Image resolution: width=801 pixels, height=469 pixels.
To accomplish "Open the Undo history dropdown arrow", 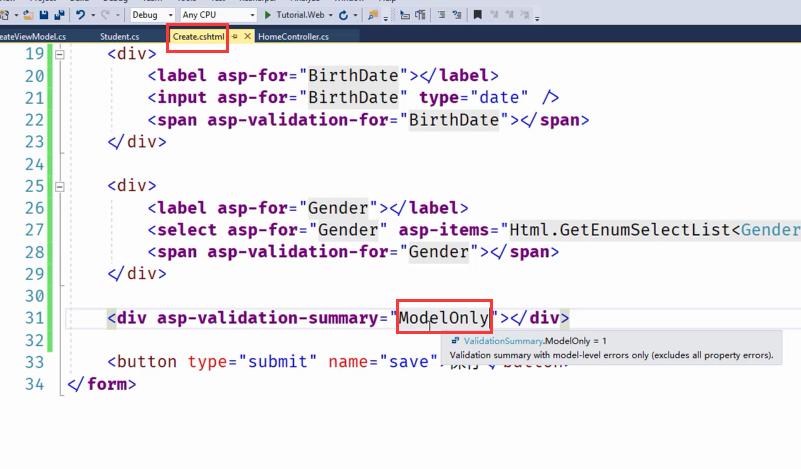I will [93, 15].
